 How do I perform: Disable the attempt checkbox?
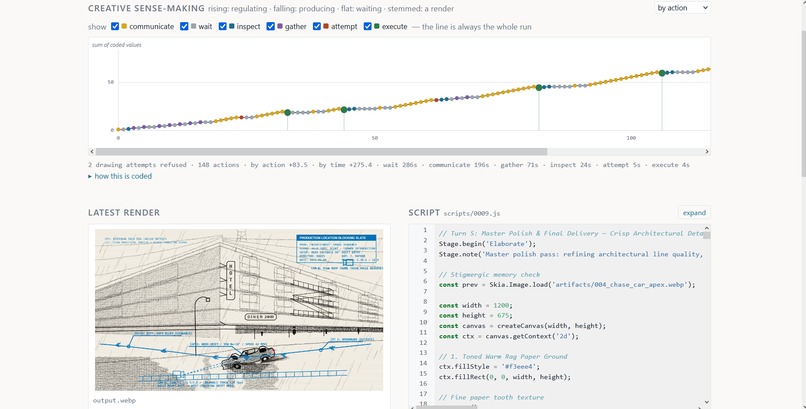pyautogui.click(x=317, y=27)
